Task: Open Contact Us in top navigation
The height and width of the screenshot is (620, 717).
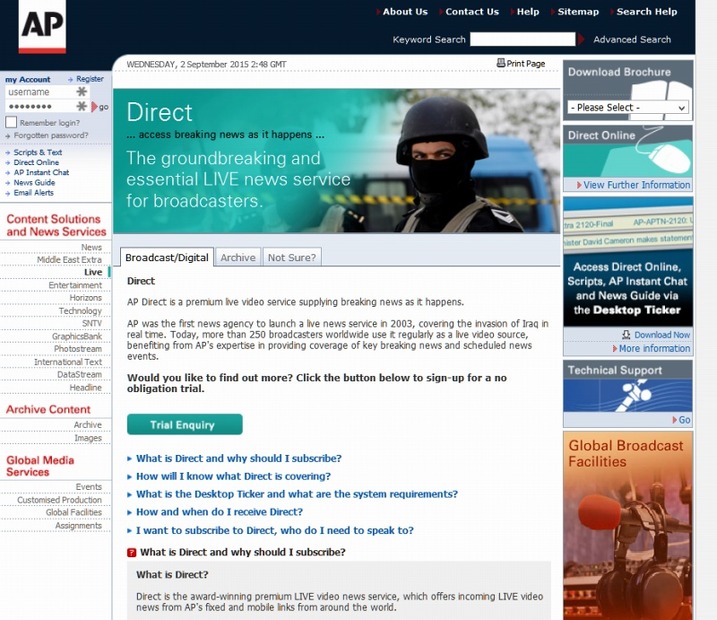Action: coord(472,12)
